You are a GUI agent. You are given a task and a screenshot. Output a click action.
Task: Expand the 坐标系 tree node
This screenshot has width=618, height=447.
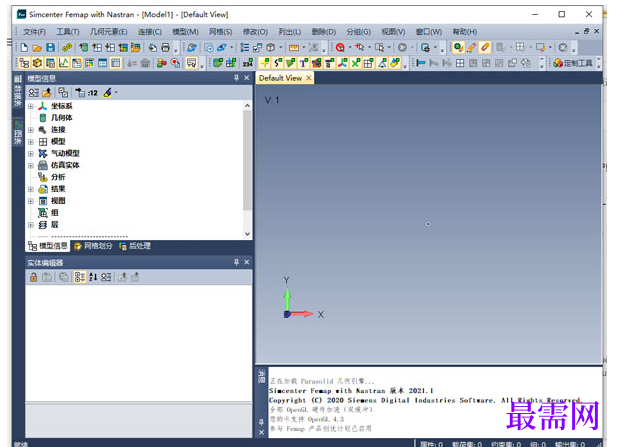tap(31, 106)
